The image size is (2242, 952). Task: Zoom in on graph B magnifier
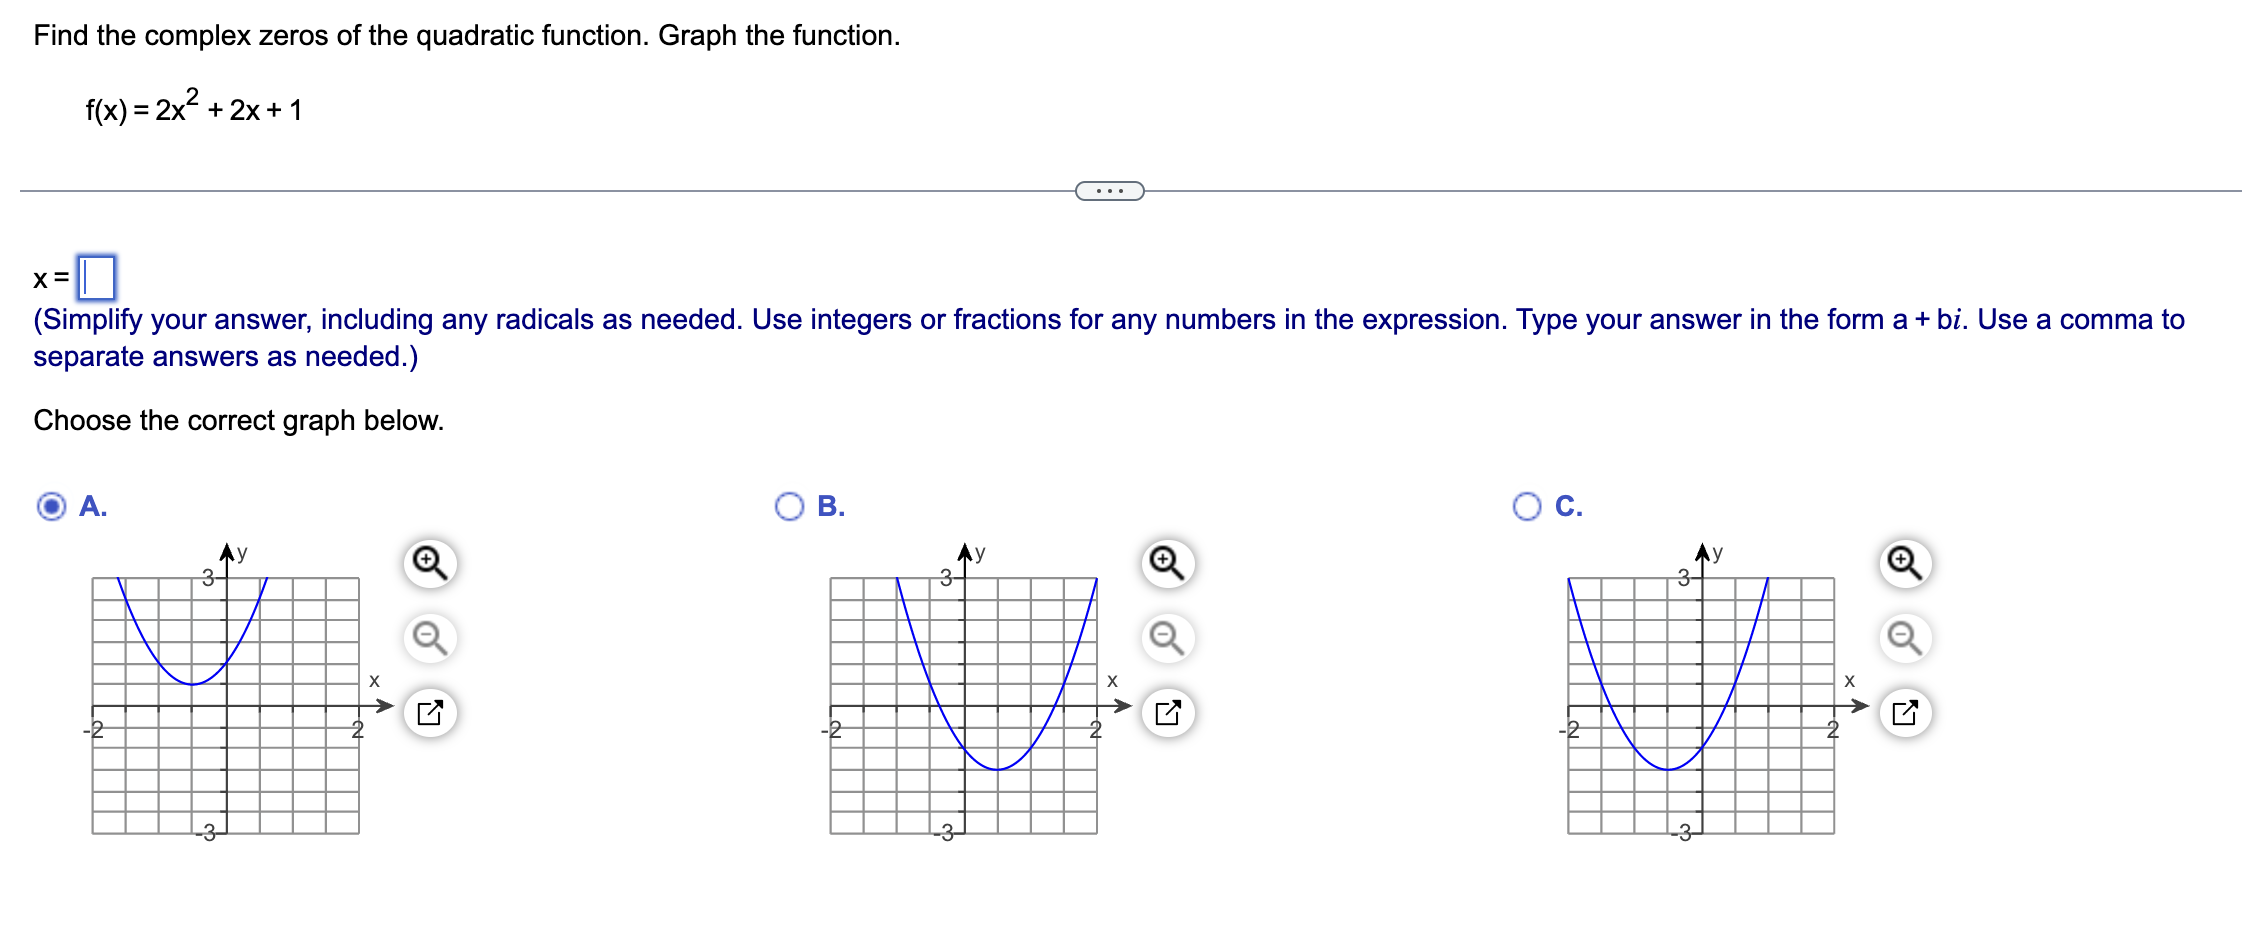[1167, 563]
